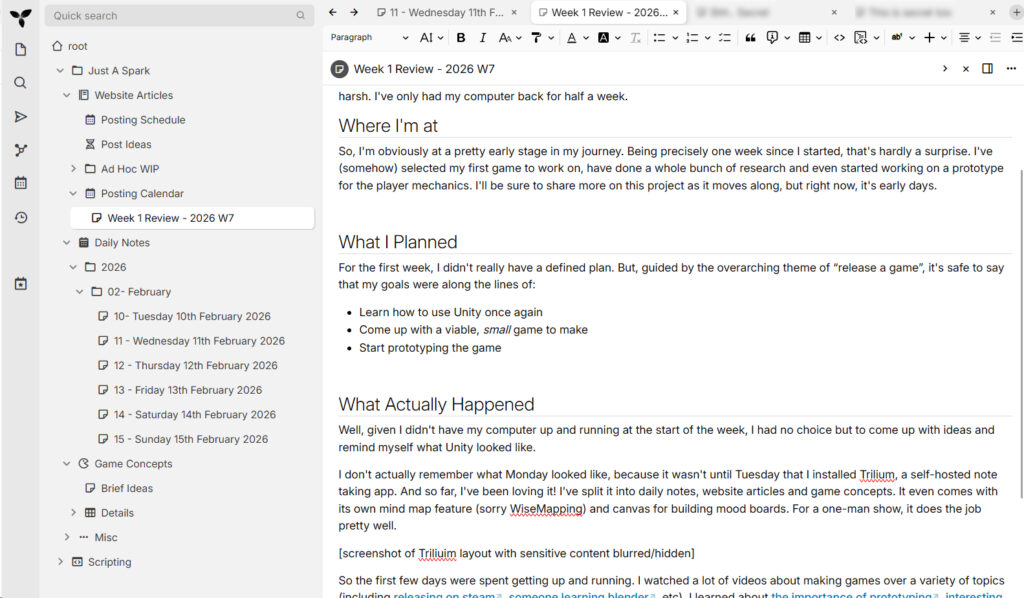The width and height of the screenshot is (1024, 598).
Task: Toggle italic formatting
Action: [483, 38]
